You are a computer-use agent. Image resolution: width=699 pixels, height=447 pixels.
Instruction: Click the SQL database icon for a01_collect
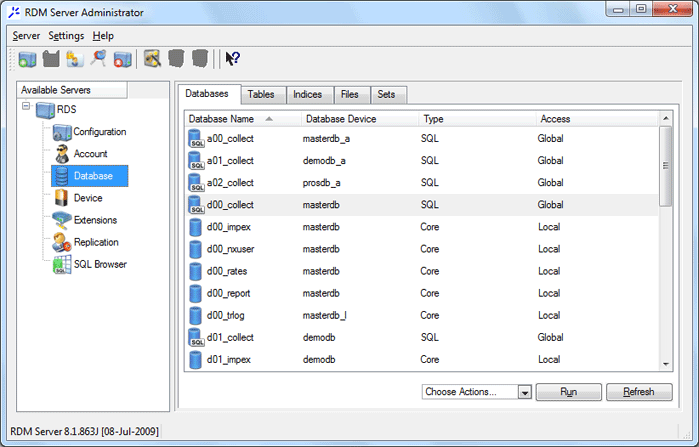coord(196,160)
